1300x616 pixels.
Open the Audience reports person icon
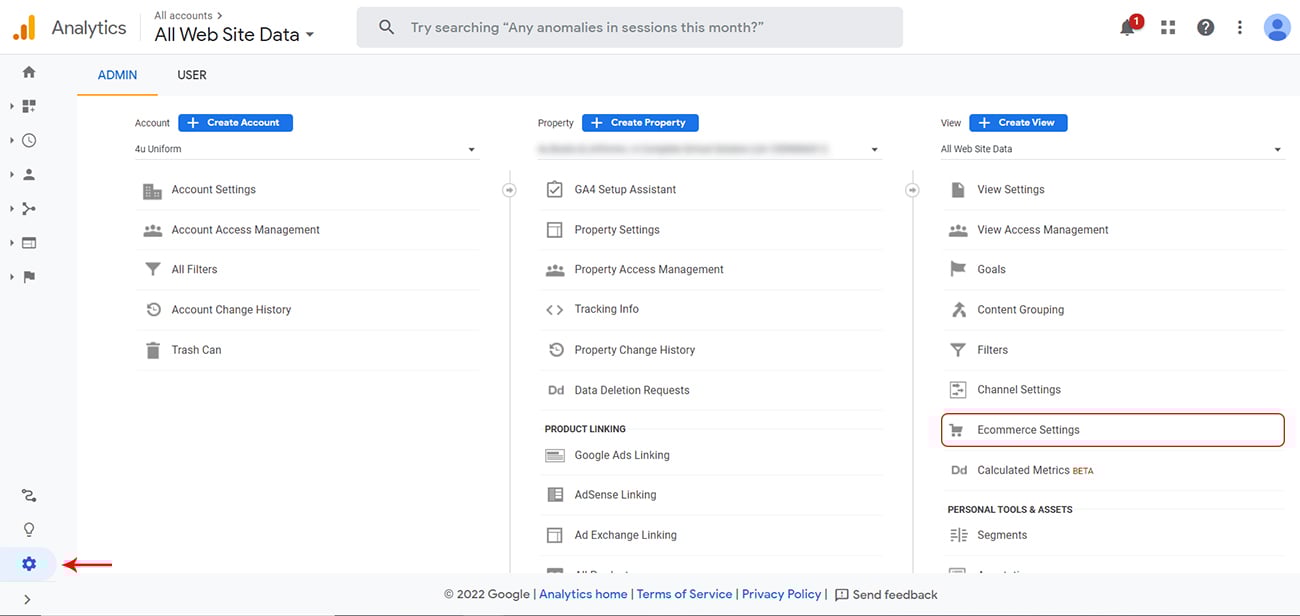coord(28,174)
